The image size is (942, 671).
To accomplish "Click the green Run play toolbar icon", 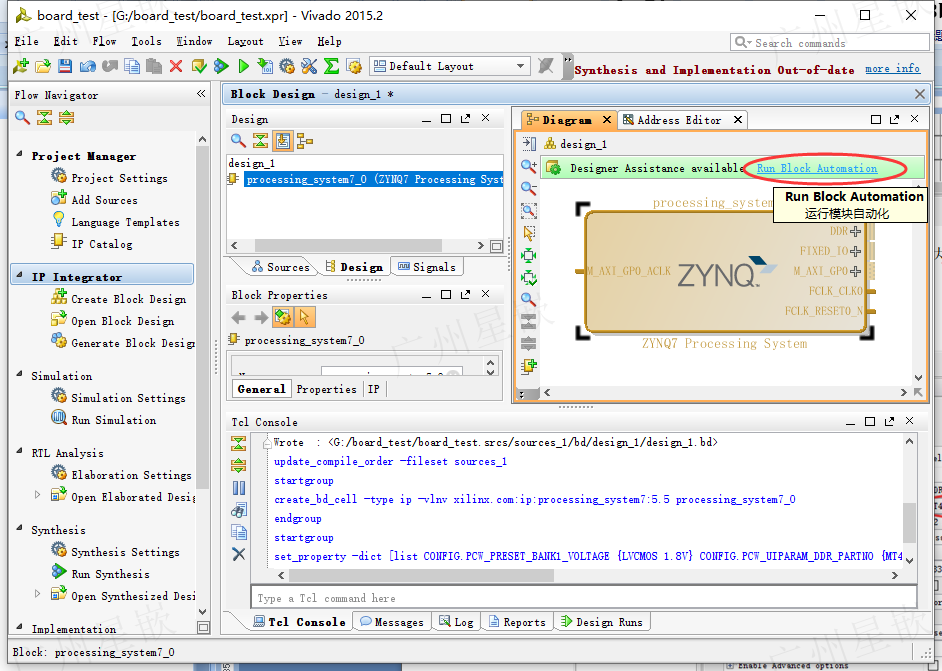I will click(243, 66).
